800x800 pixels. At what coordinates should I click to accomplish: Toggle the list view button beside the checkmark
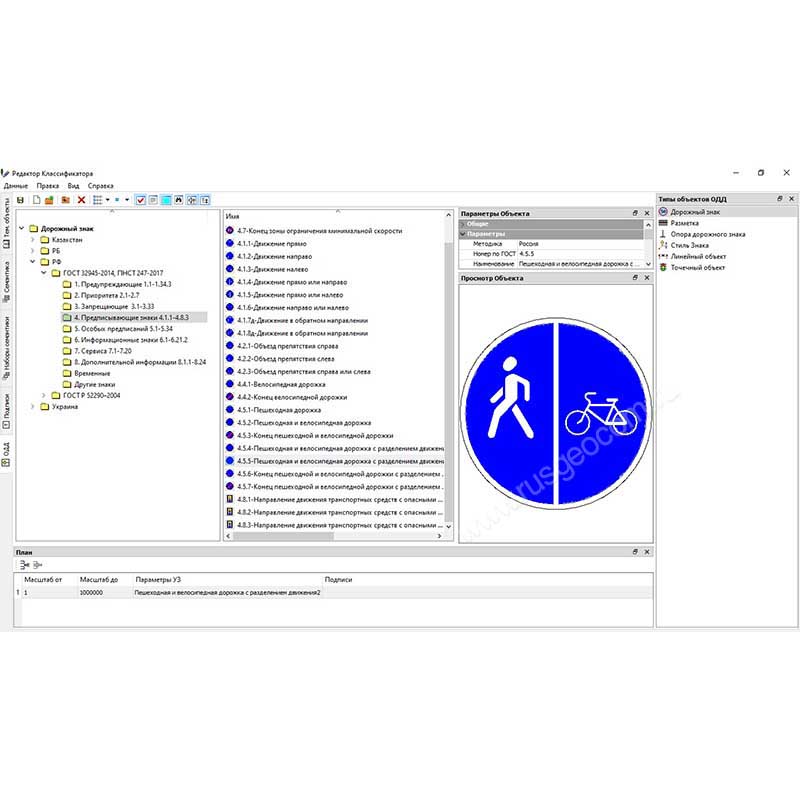[x=153, y=200]
